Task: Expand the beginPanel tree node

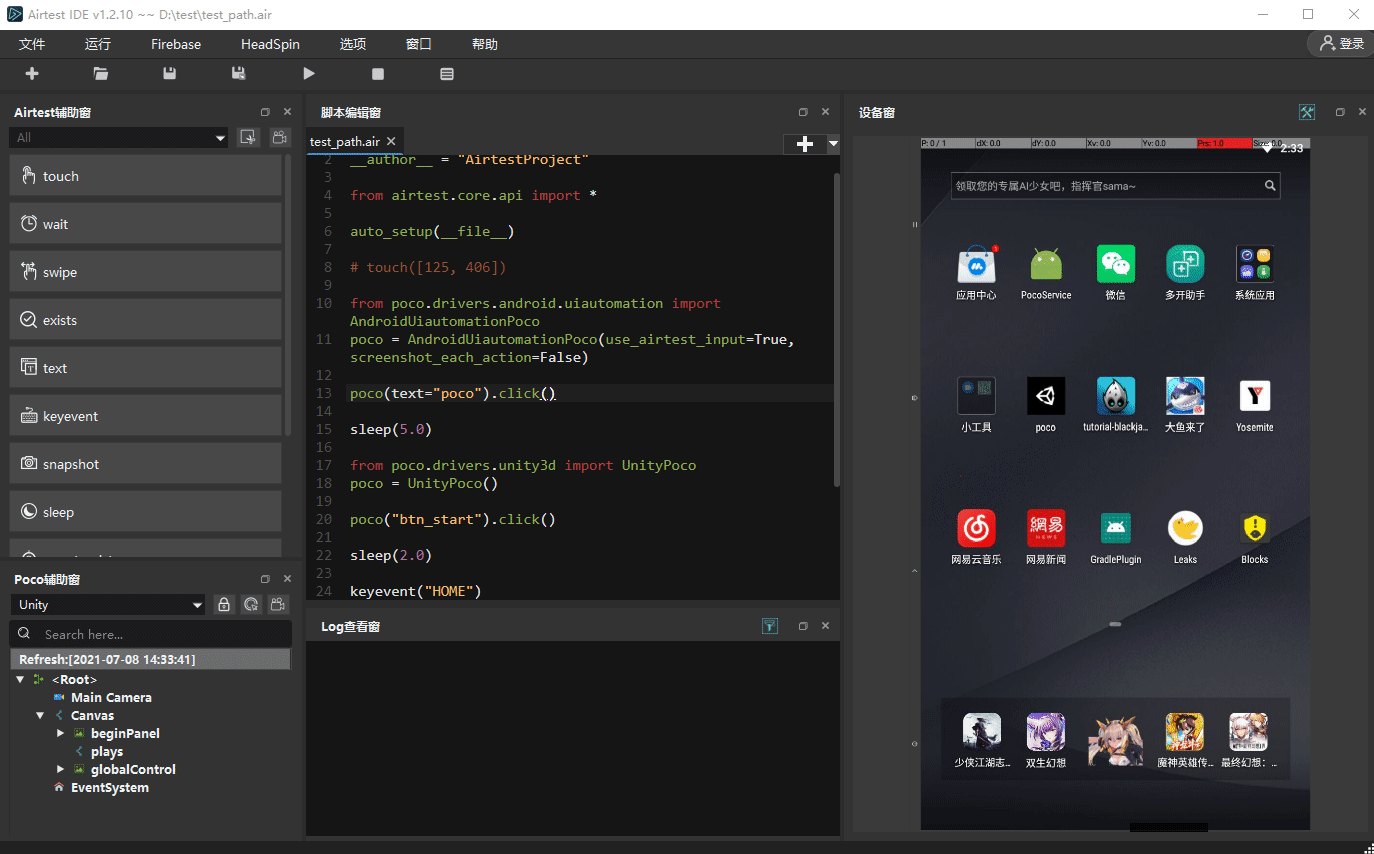Action: [x=60, y=734]
